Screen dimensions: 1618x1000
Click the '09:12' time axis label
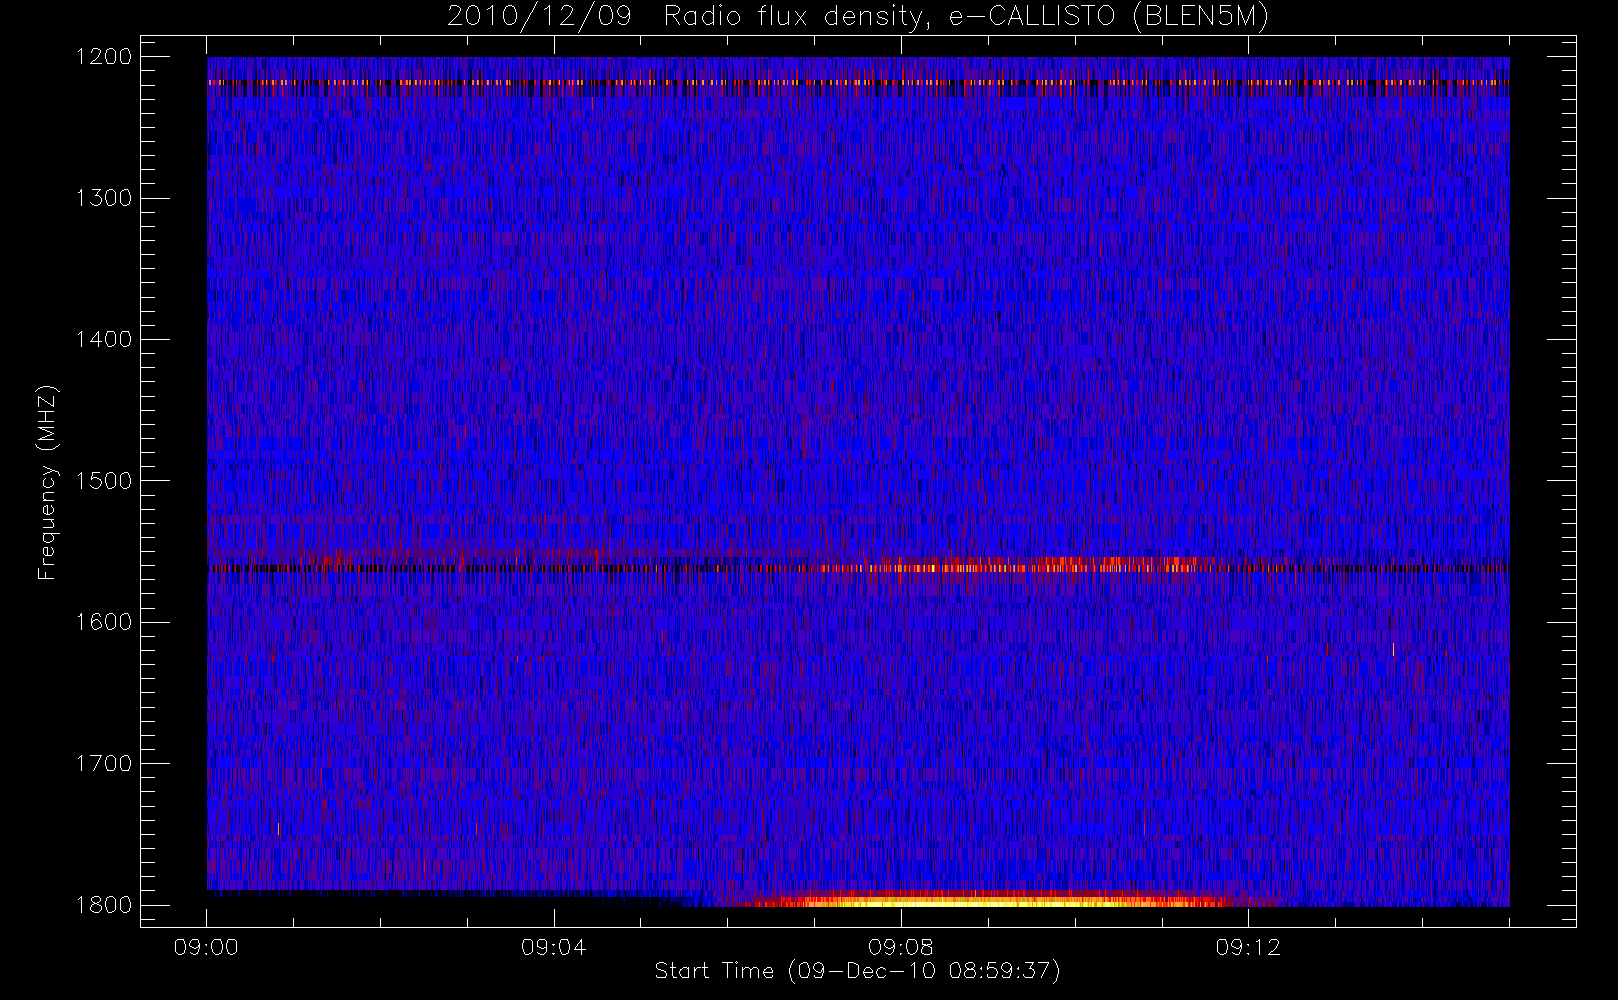[1247, 947]
